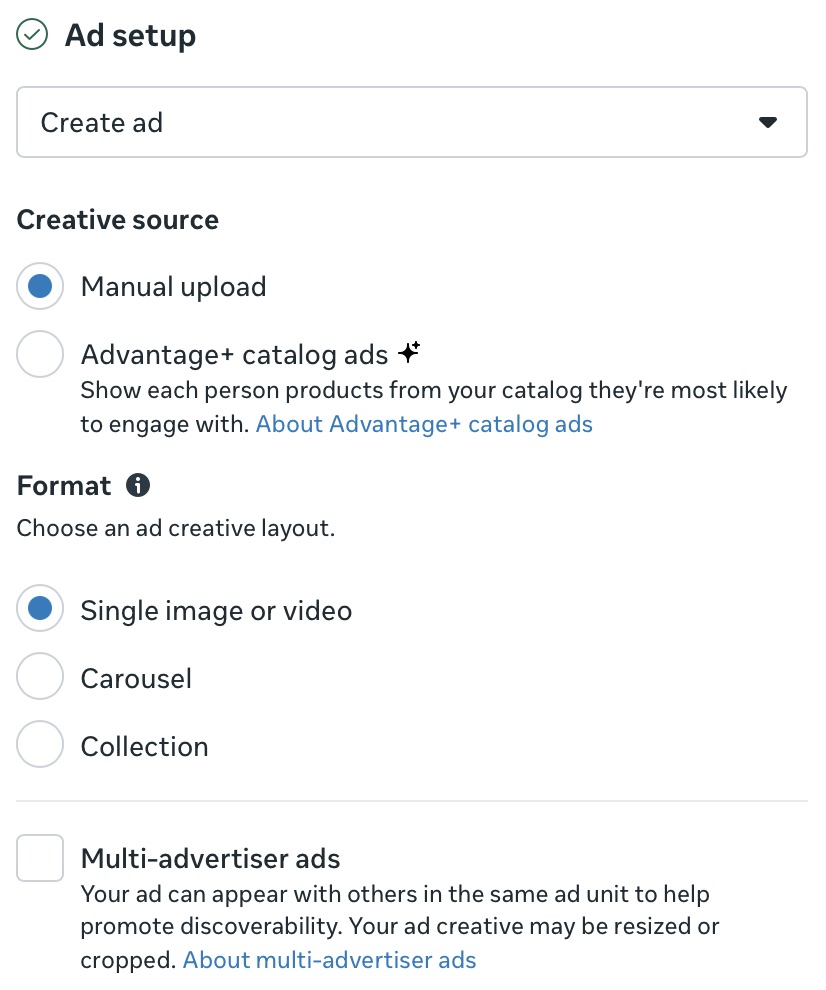Deselect the Single image or video radio button

pos(39,608)
